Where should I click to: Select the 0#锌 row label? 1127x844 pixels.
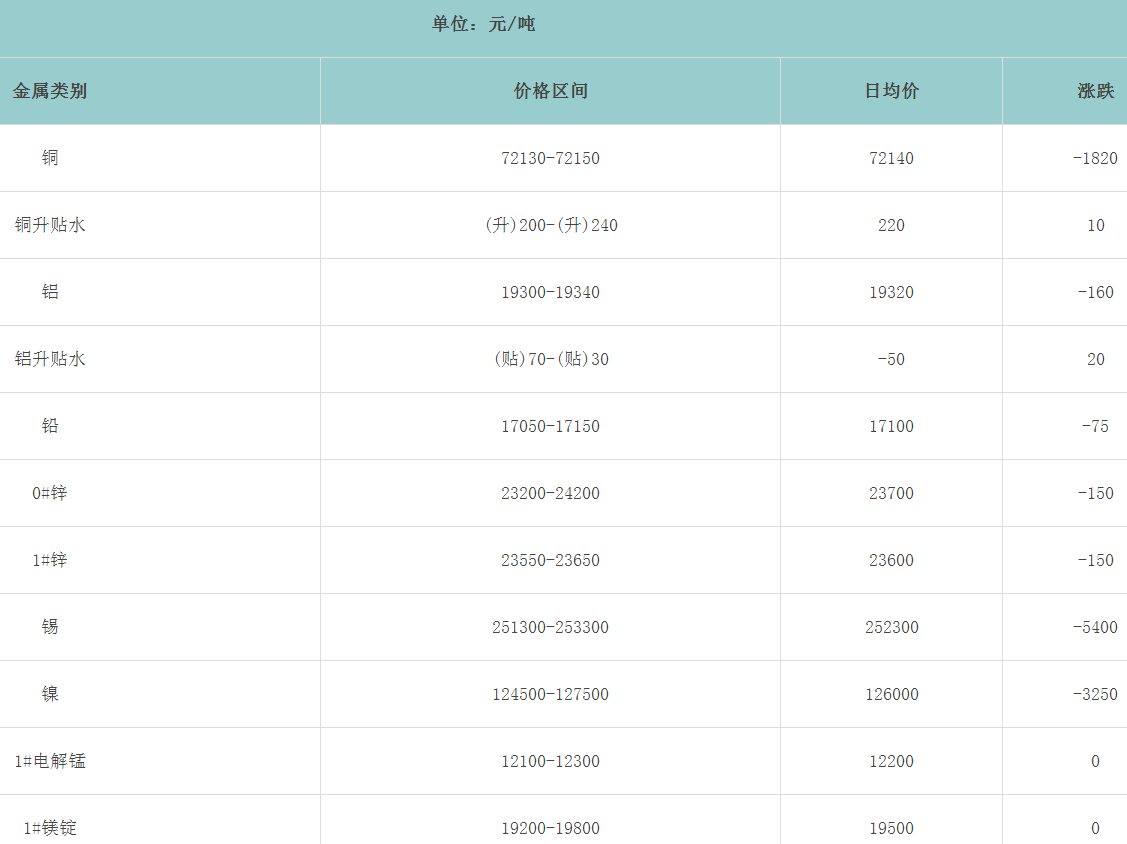click(x=50, y=493)
